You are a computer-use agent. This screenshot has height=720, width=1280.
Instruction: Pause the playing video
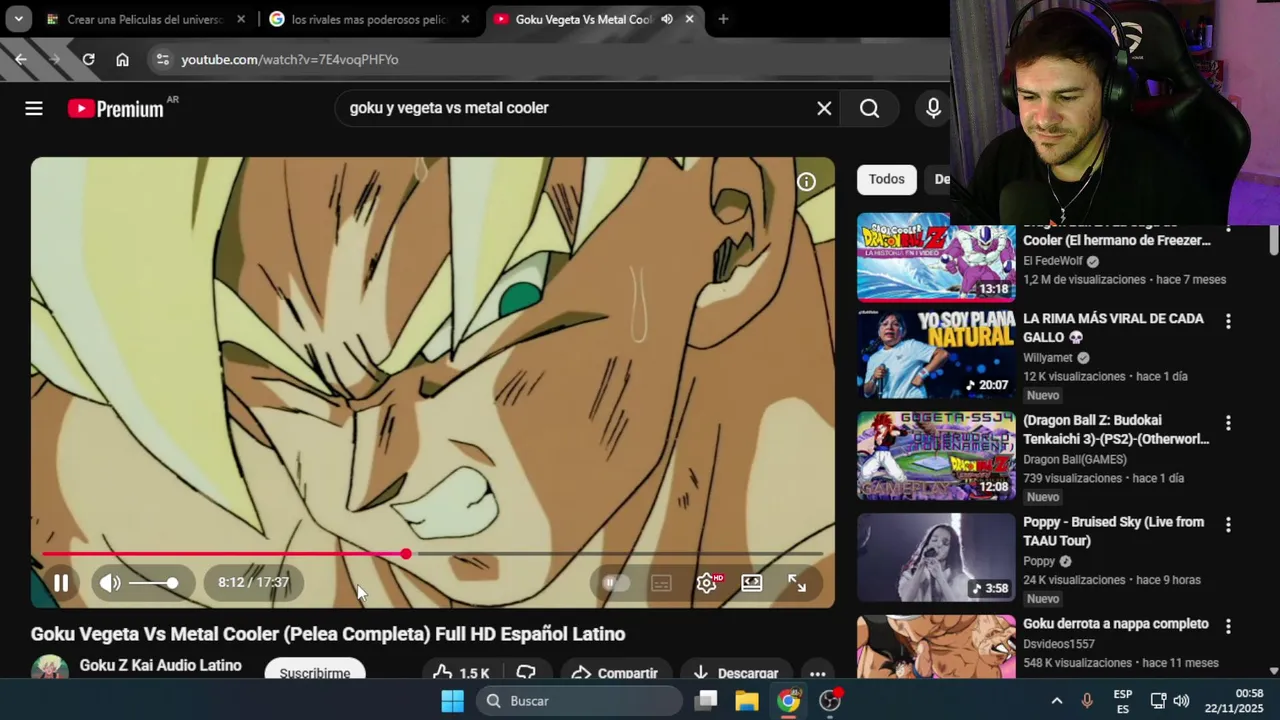pyautogui.click(x=61, y=583)
